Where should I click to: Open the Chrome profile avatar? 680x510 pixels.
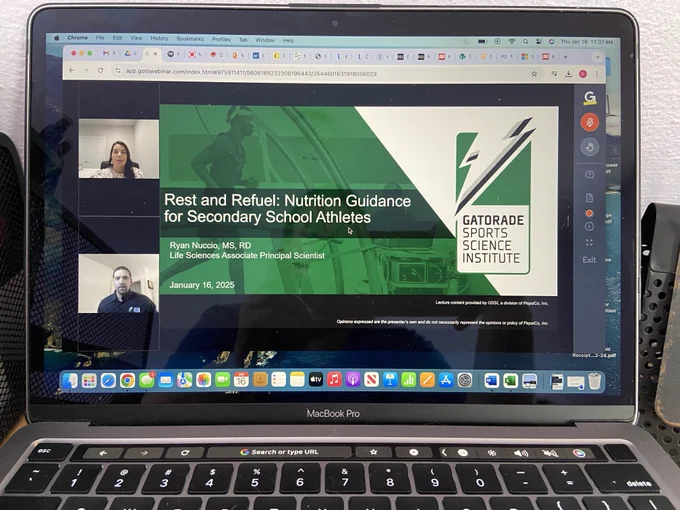coord(583,74)
